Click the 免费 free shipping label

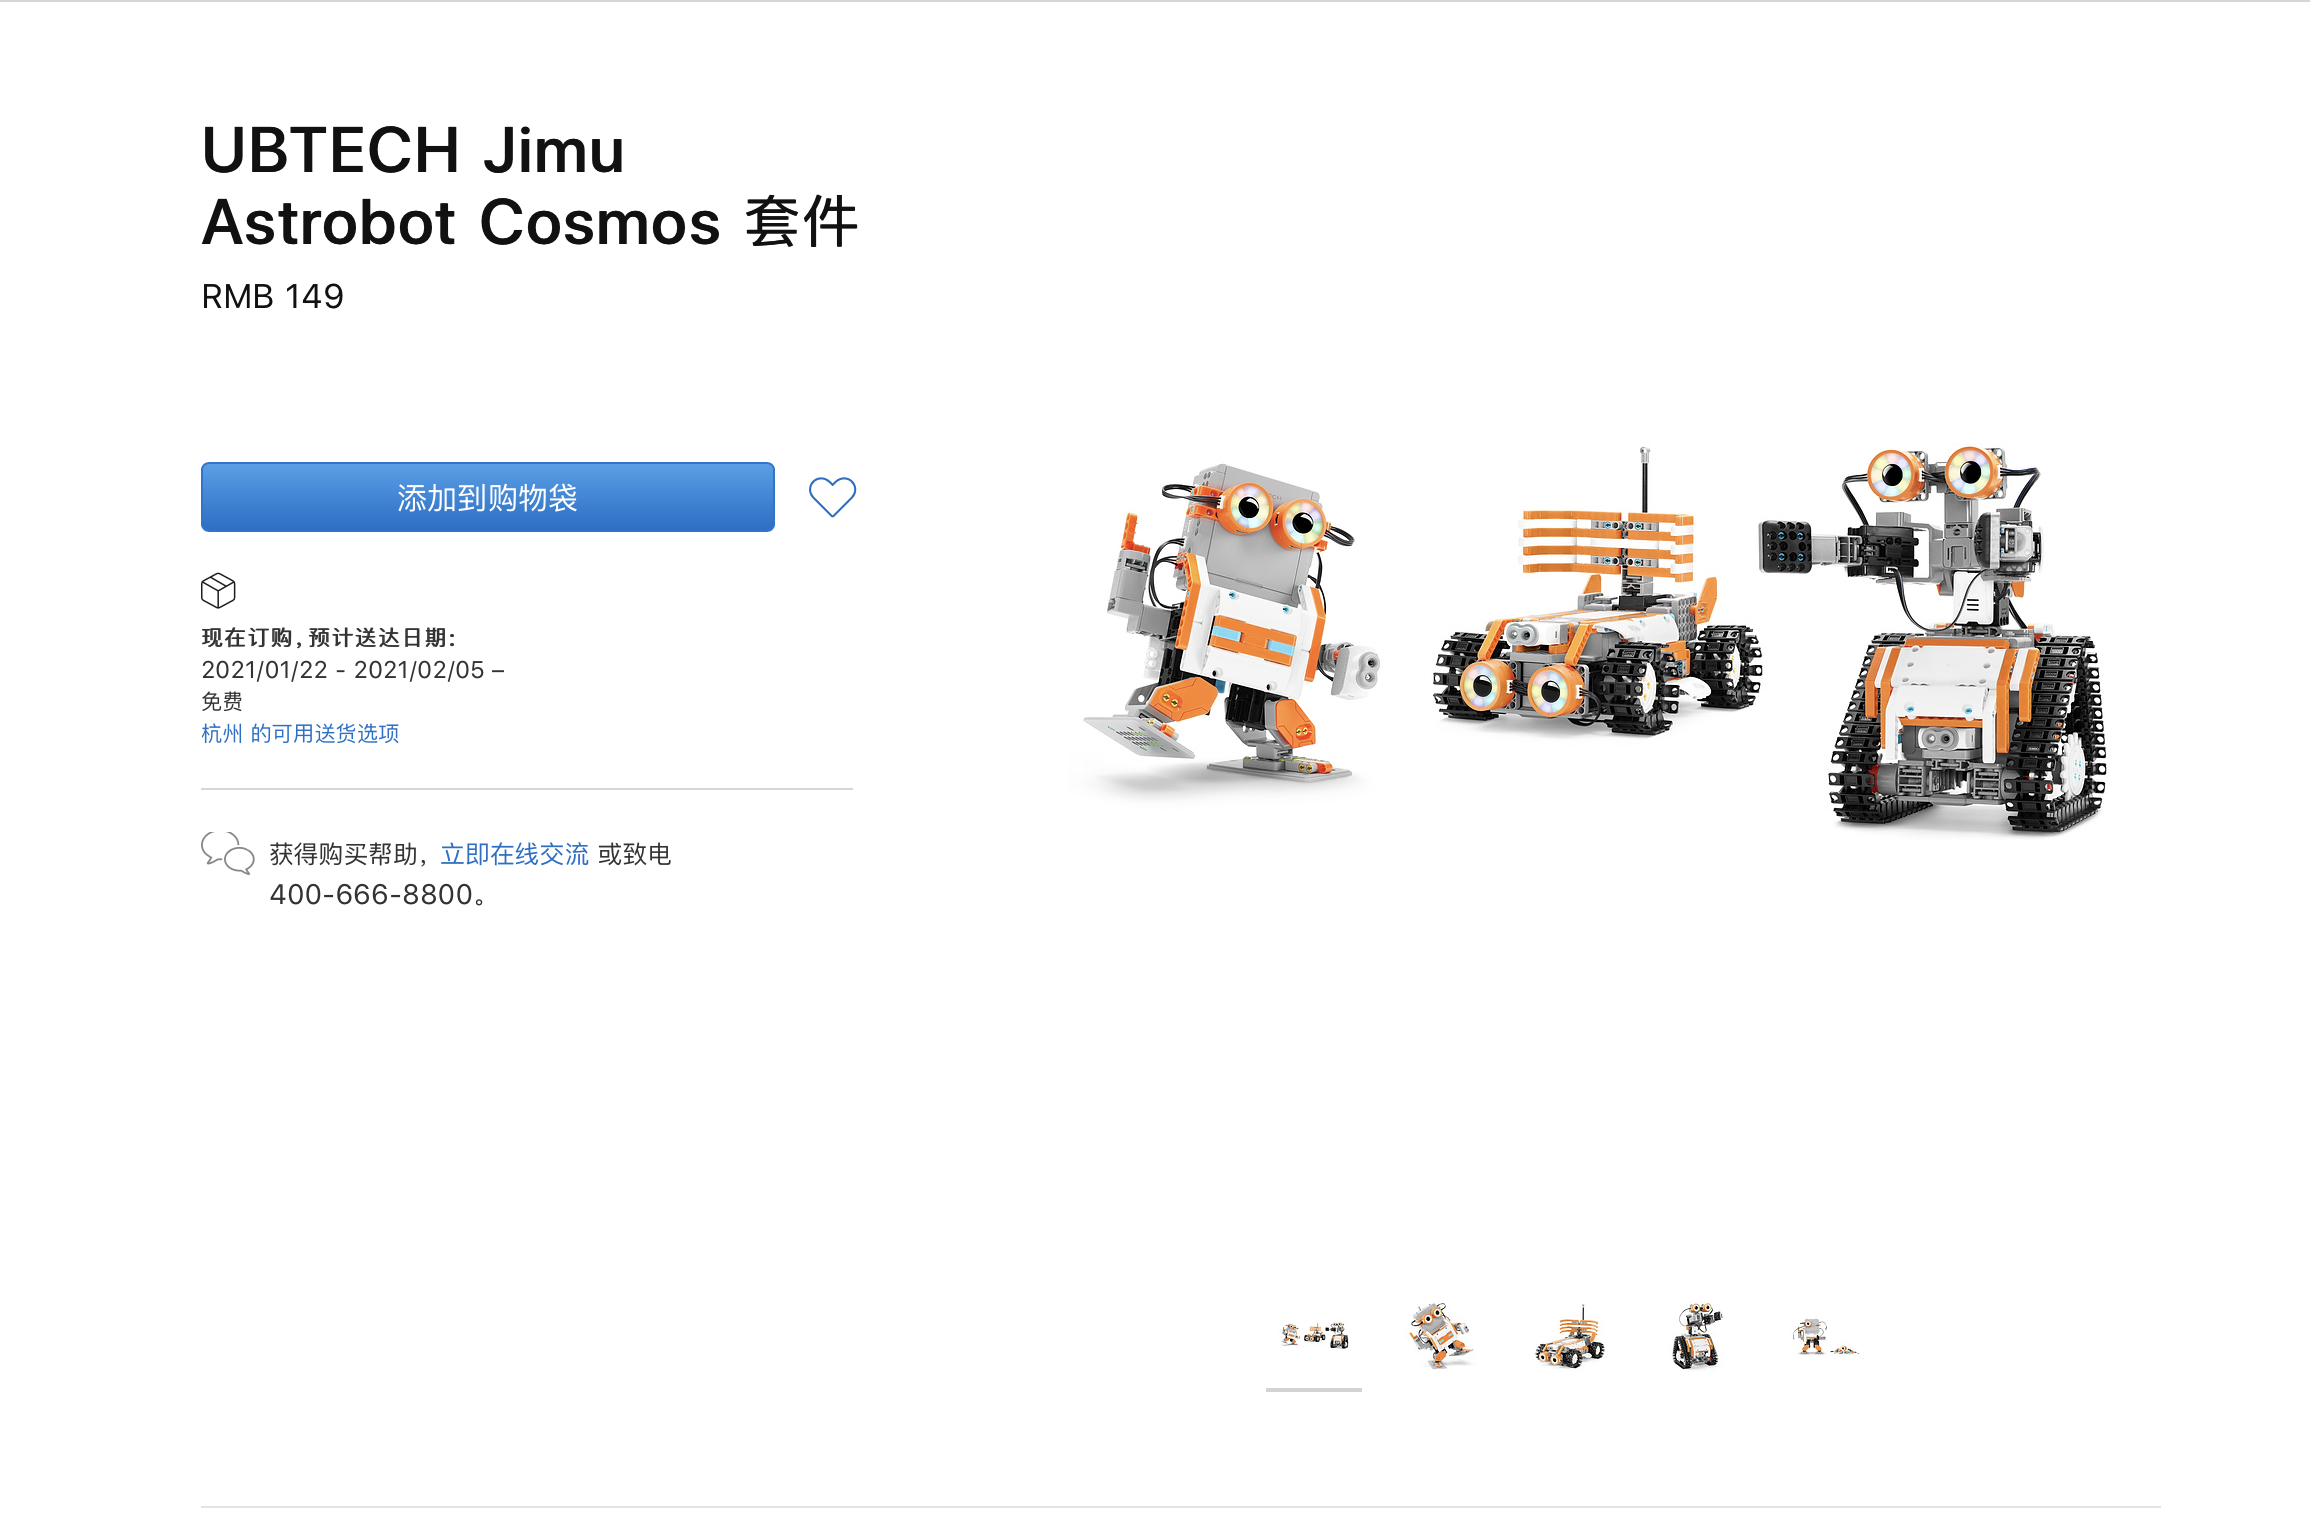pos(222,701)
